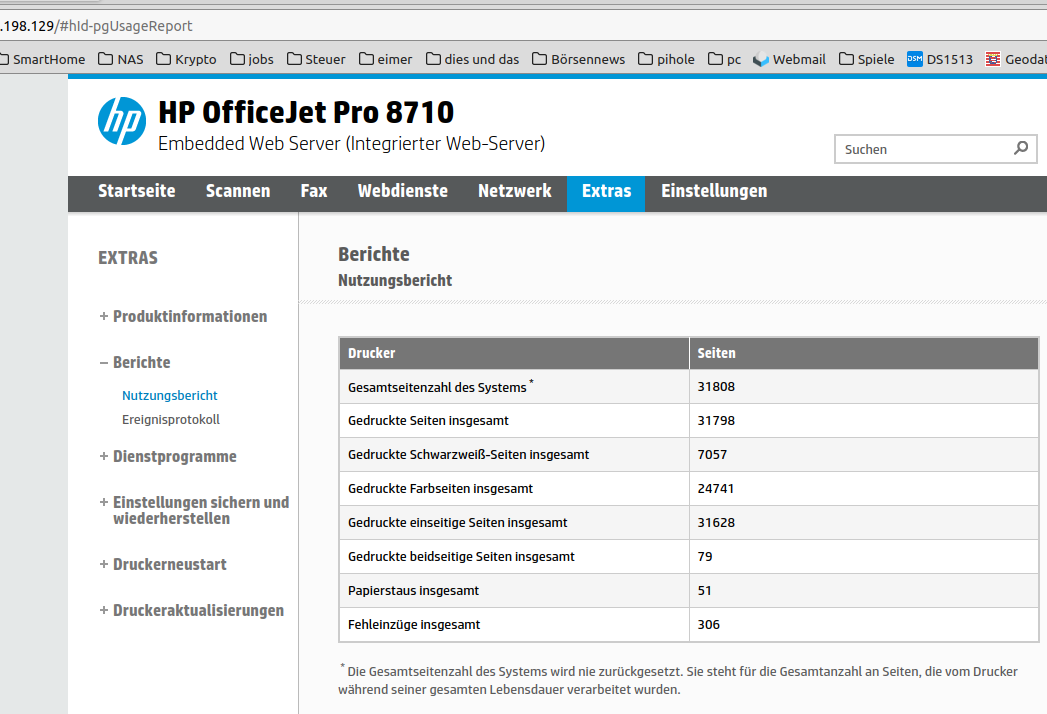1047x714 pixels.
Task: Select the value 79
Action: (x=704, y=557)
